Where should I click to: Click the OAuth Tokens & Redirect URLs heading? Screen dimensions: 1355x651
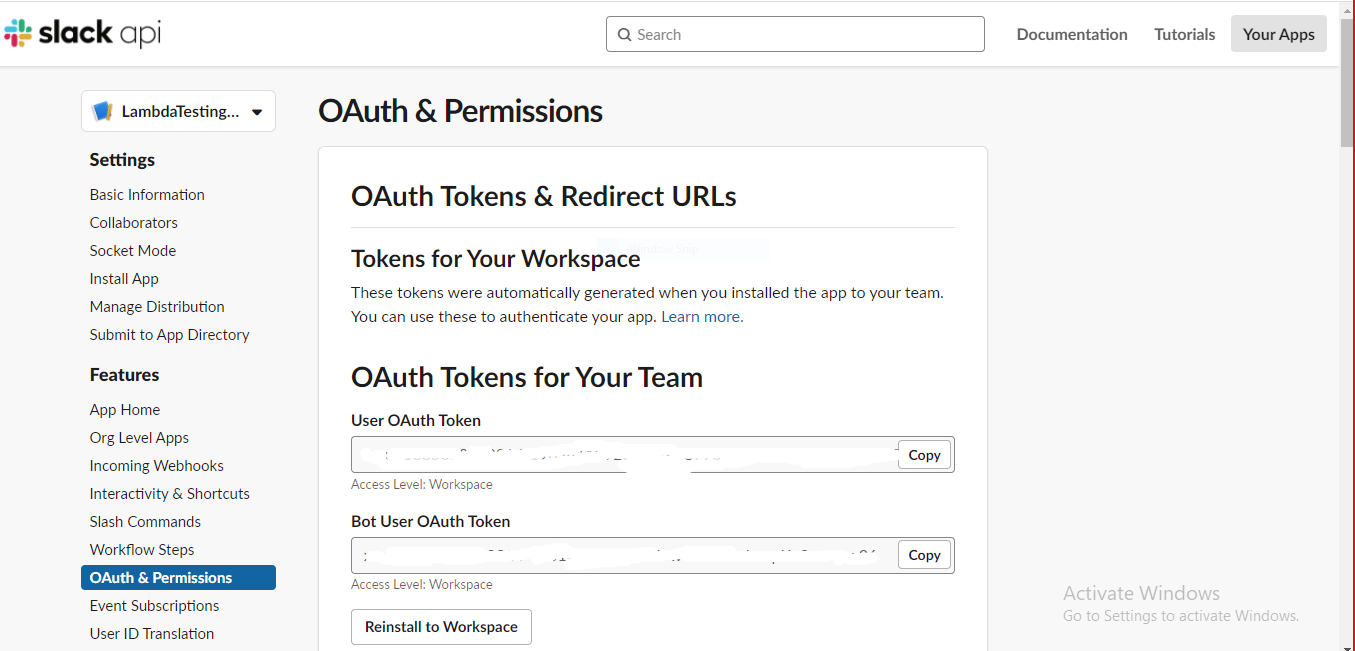(544, 196)
